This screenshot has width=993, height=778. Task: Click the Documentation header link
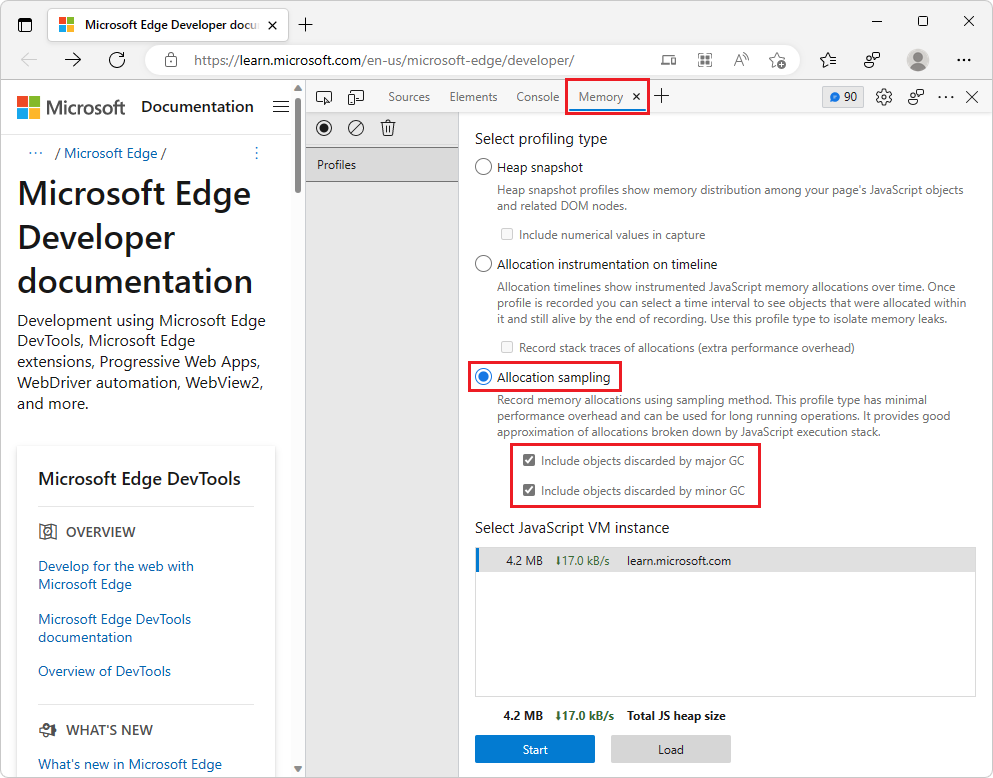tap(197, 106)
